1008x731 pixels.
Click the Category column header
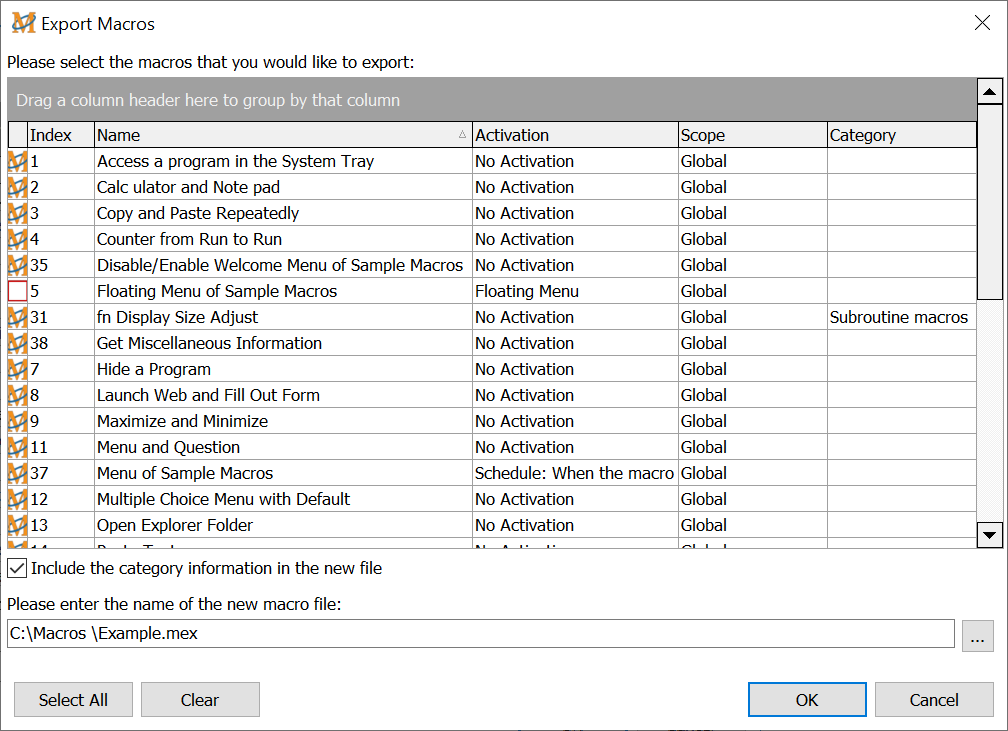[900, 135]
